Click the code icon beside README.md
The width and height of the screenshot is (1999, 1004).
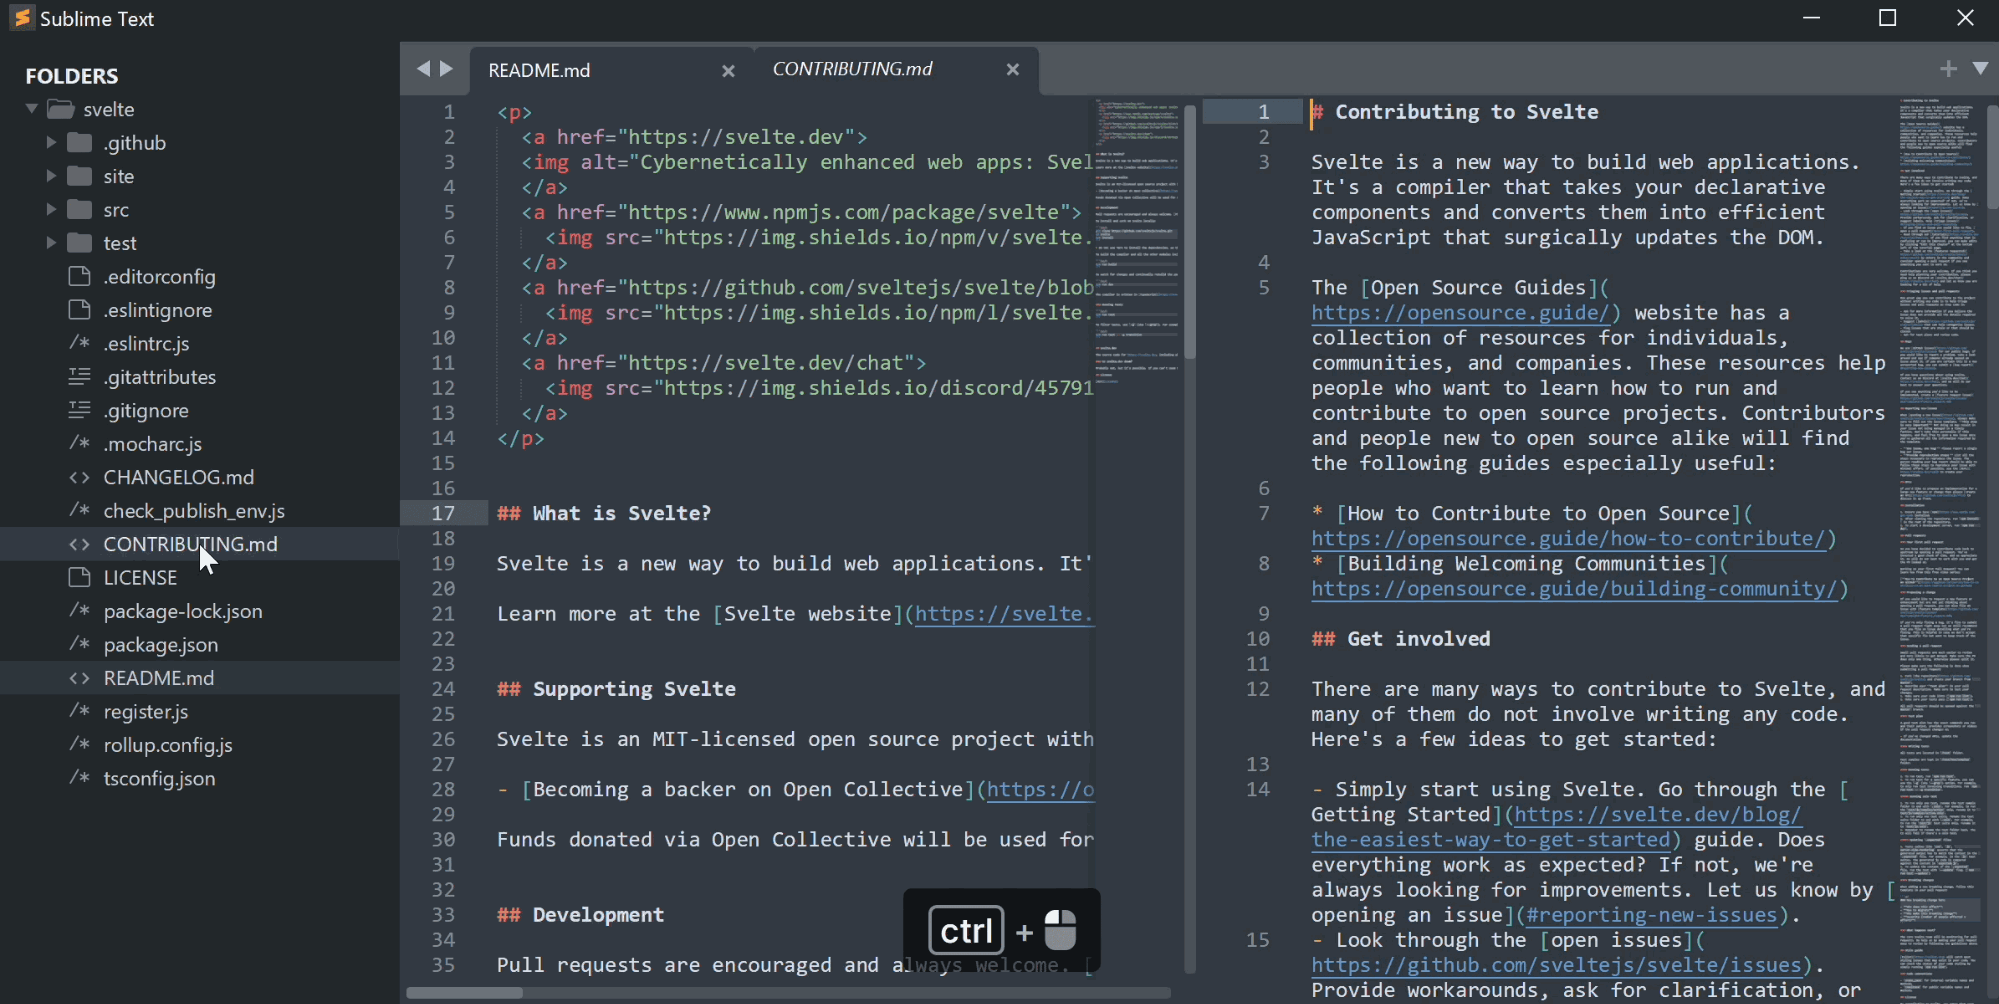81,678
